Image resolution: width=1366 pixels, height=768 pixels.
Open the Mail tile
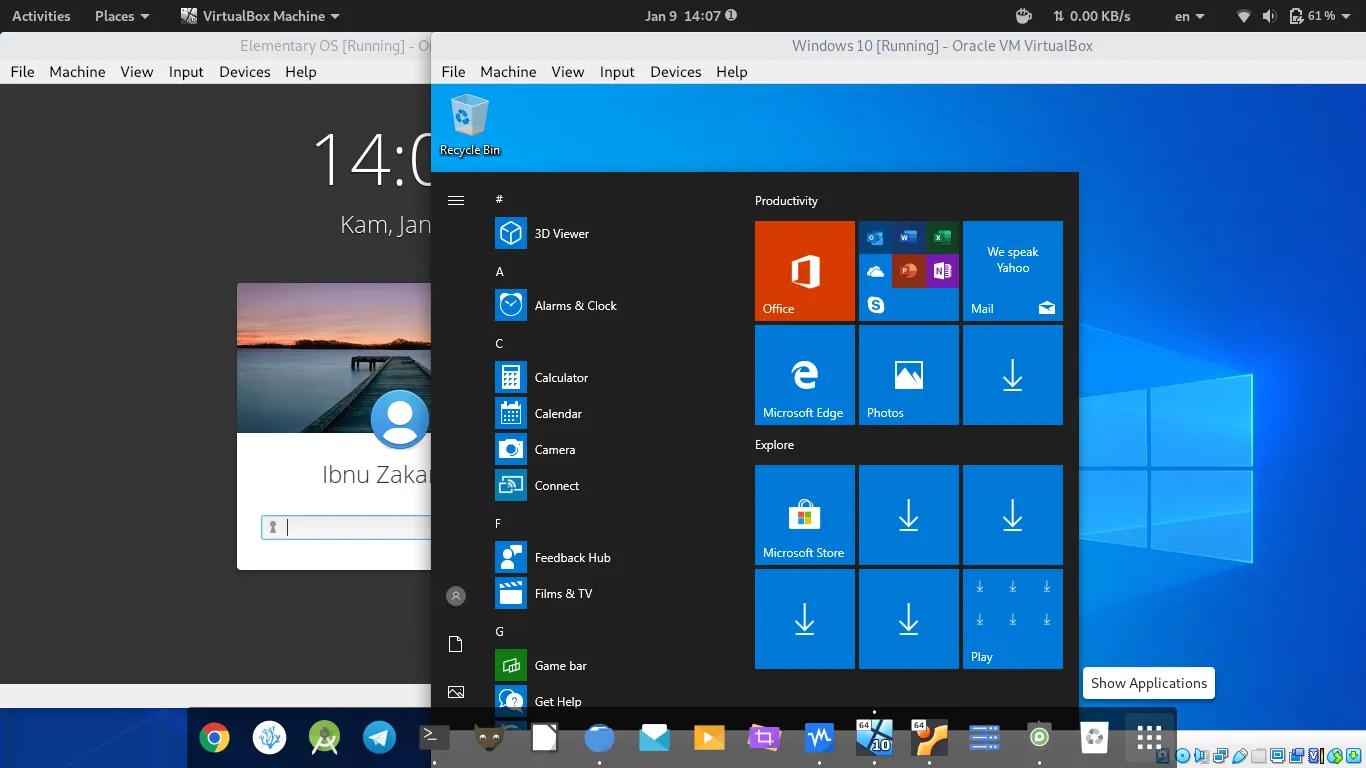click(x=1013, y=271)
